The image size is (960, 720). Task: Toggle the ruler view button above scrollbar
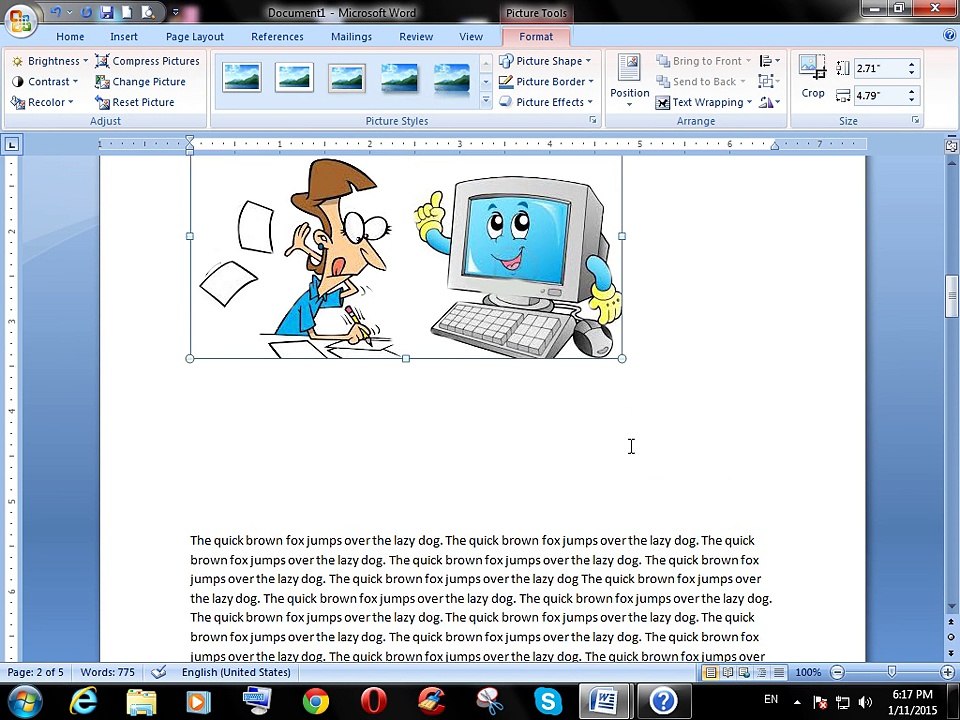point(951,146)
